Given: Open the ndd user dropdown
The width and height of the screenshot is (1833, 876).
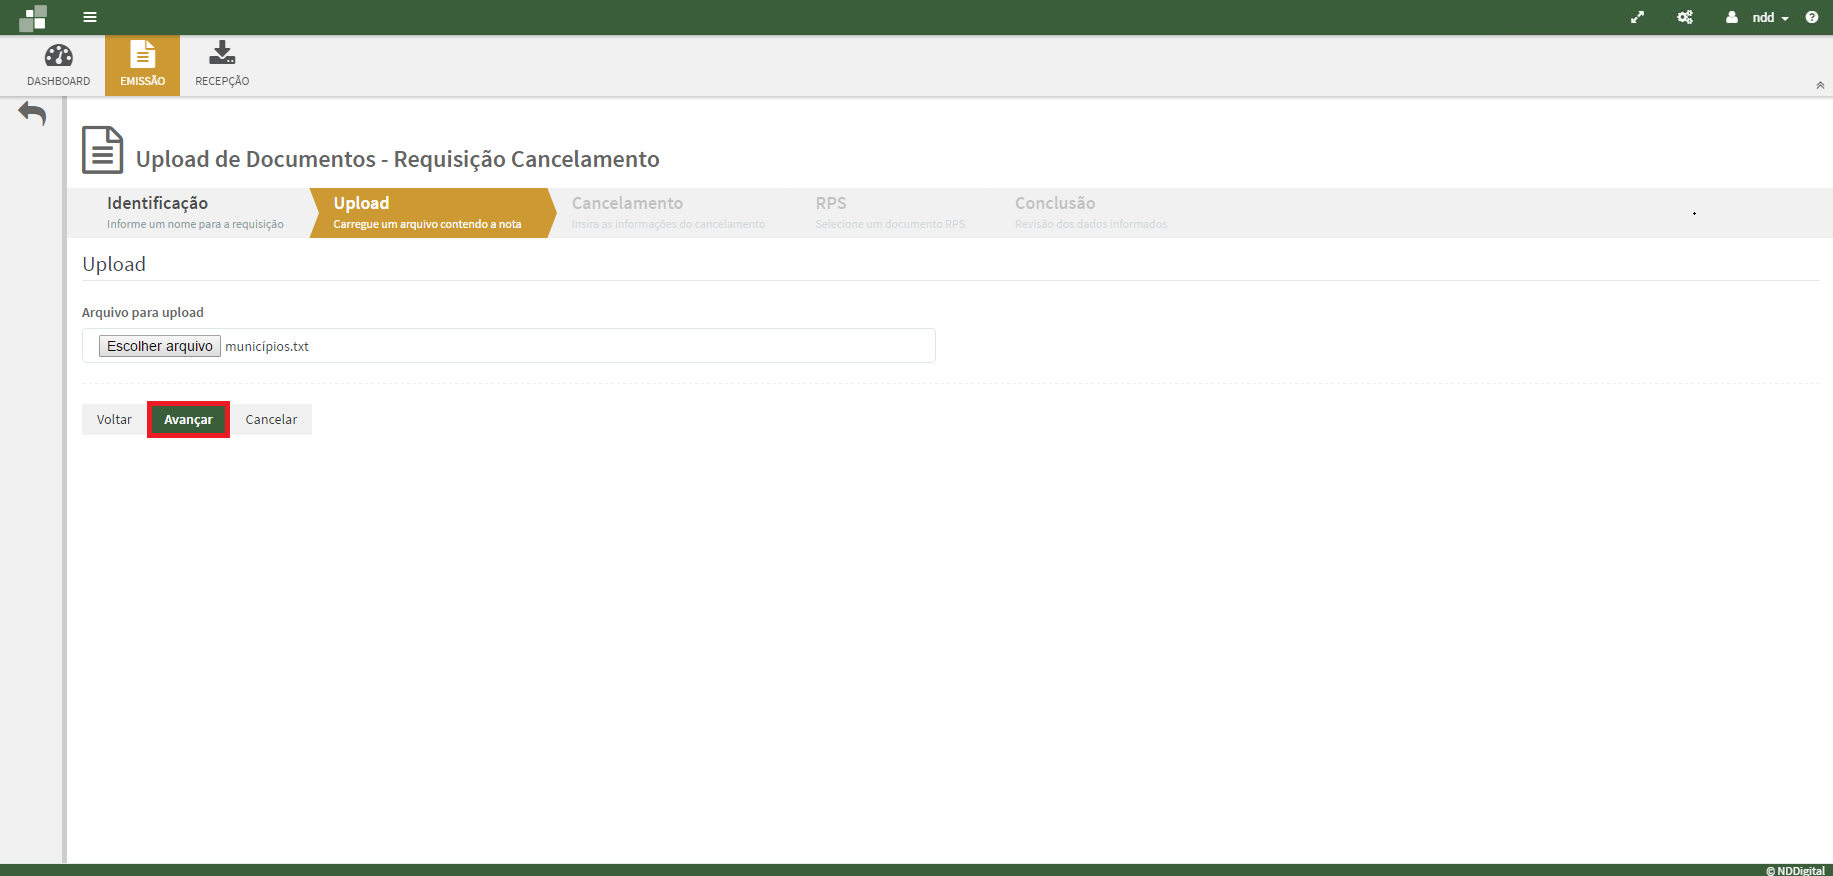Looking at the screenshot, I should tap(1770, 17).
